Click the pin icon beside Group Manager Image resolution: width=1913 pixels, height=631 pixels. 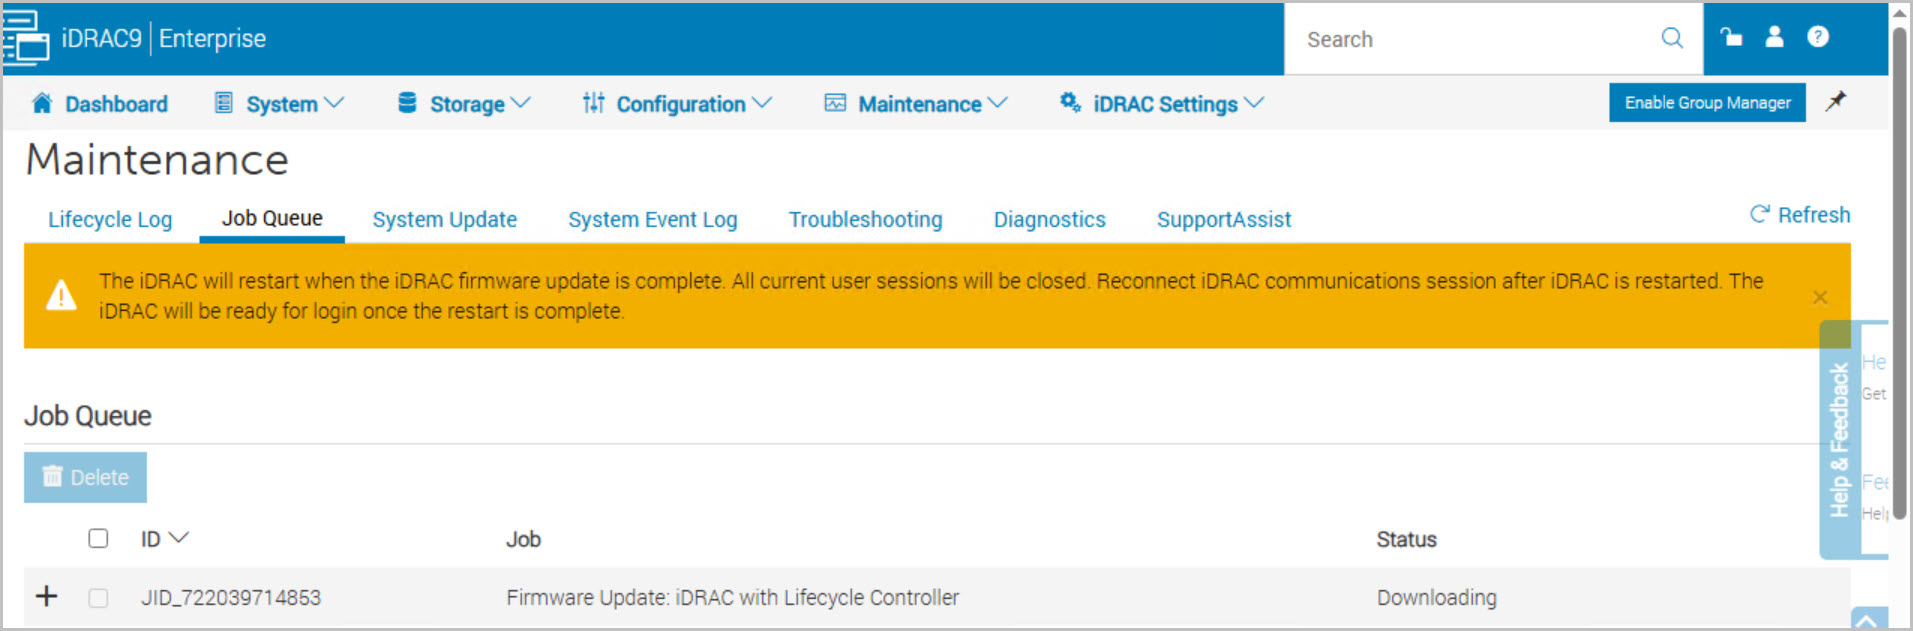(1835, 102)
